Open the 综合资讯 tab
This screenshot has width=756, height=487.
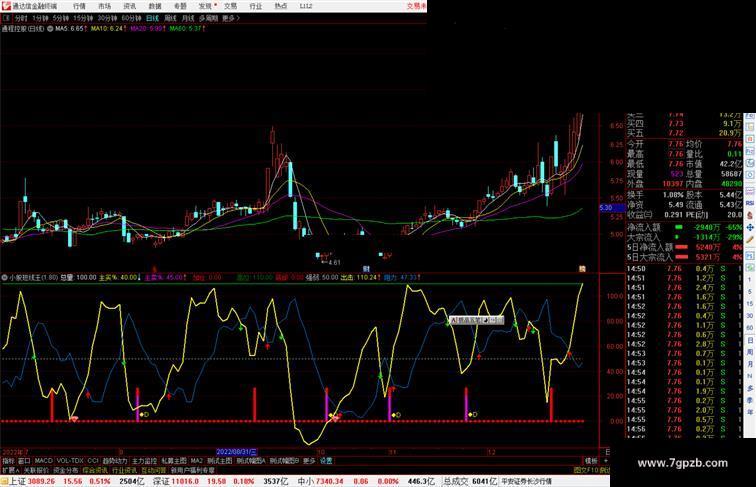click(95, 470)
